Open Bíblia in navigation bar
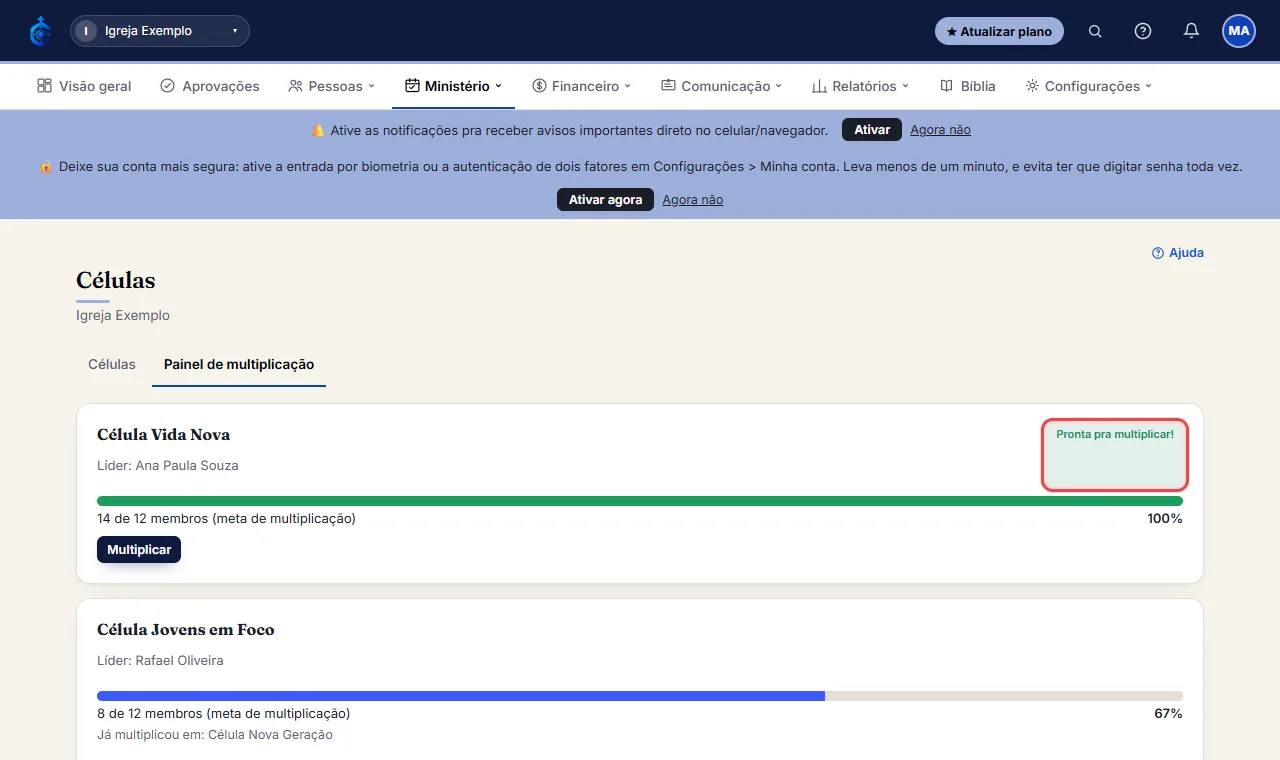 tap(968, 86)
